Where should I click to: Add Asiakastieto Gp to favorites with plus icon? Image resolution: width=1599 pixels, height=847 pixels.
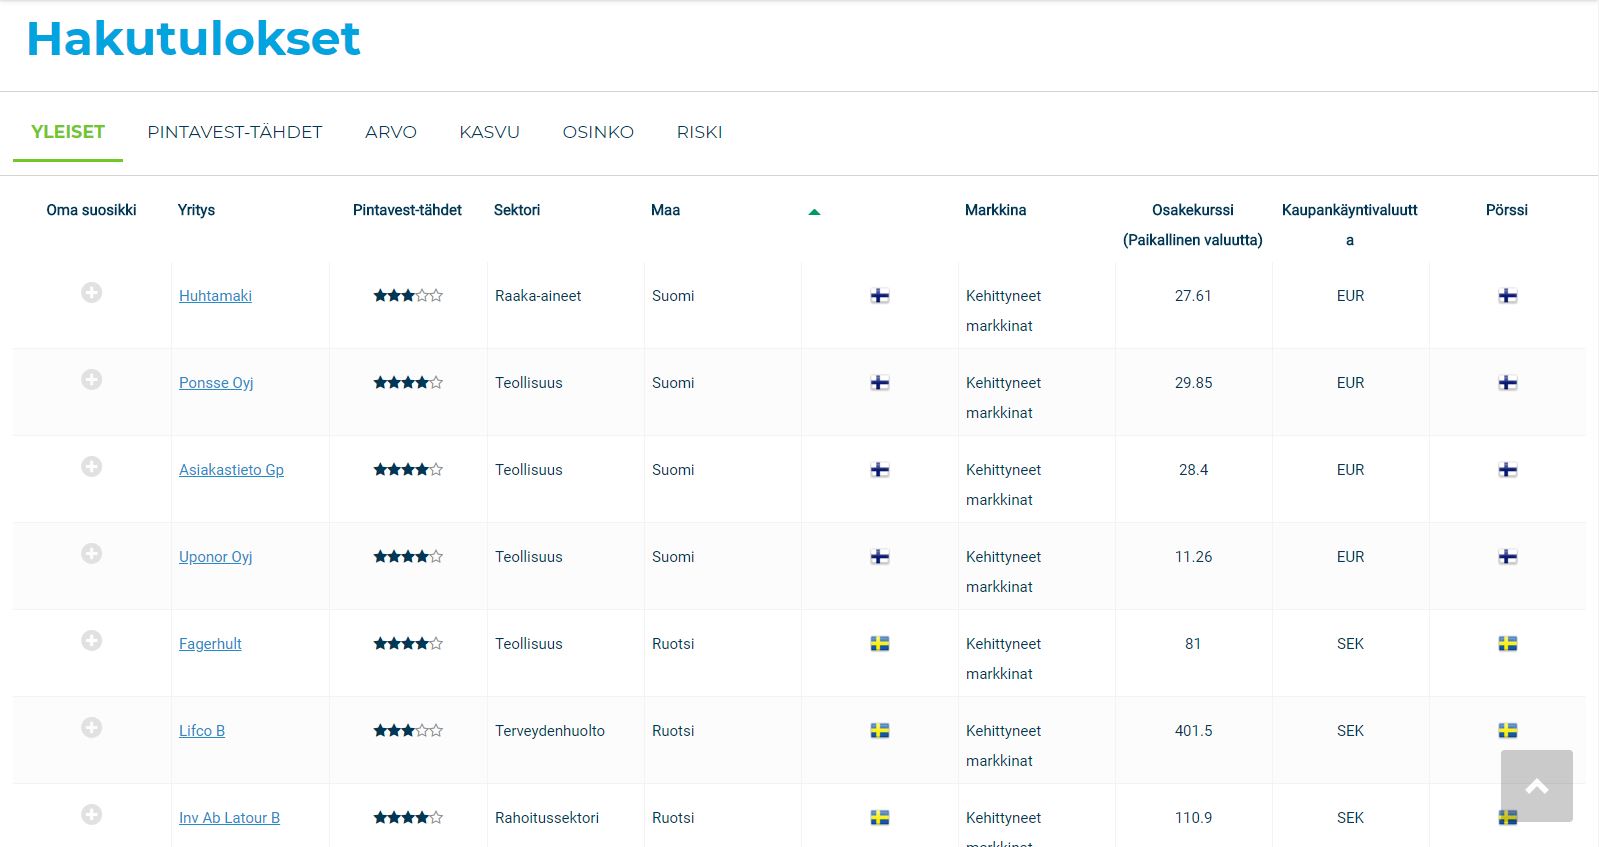(x=91, y=466)
